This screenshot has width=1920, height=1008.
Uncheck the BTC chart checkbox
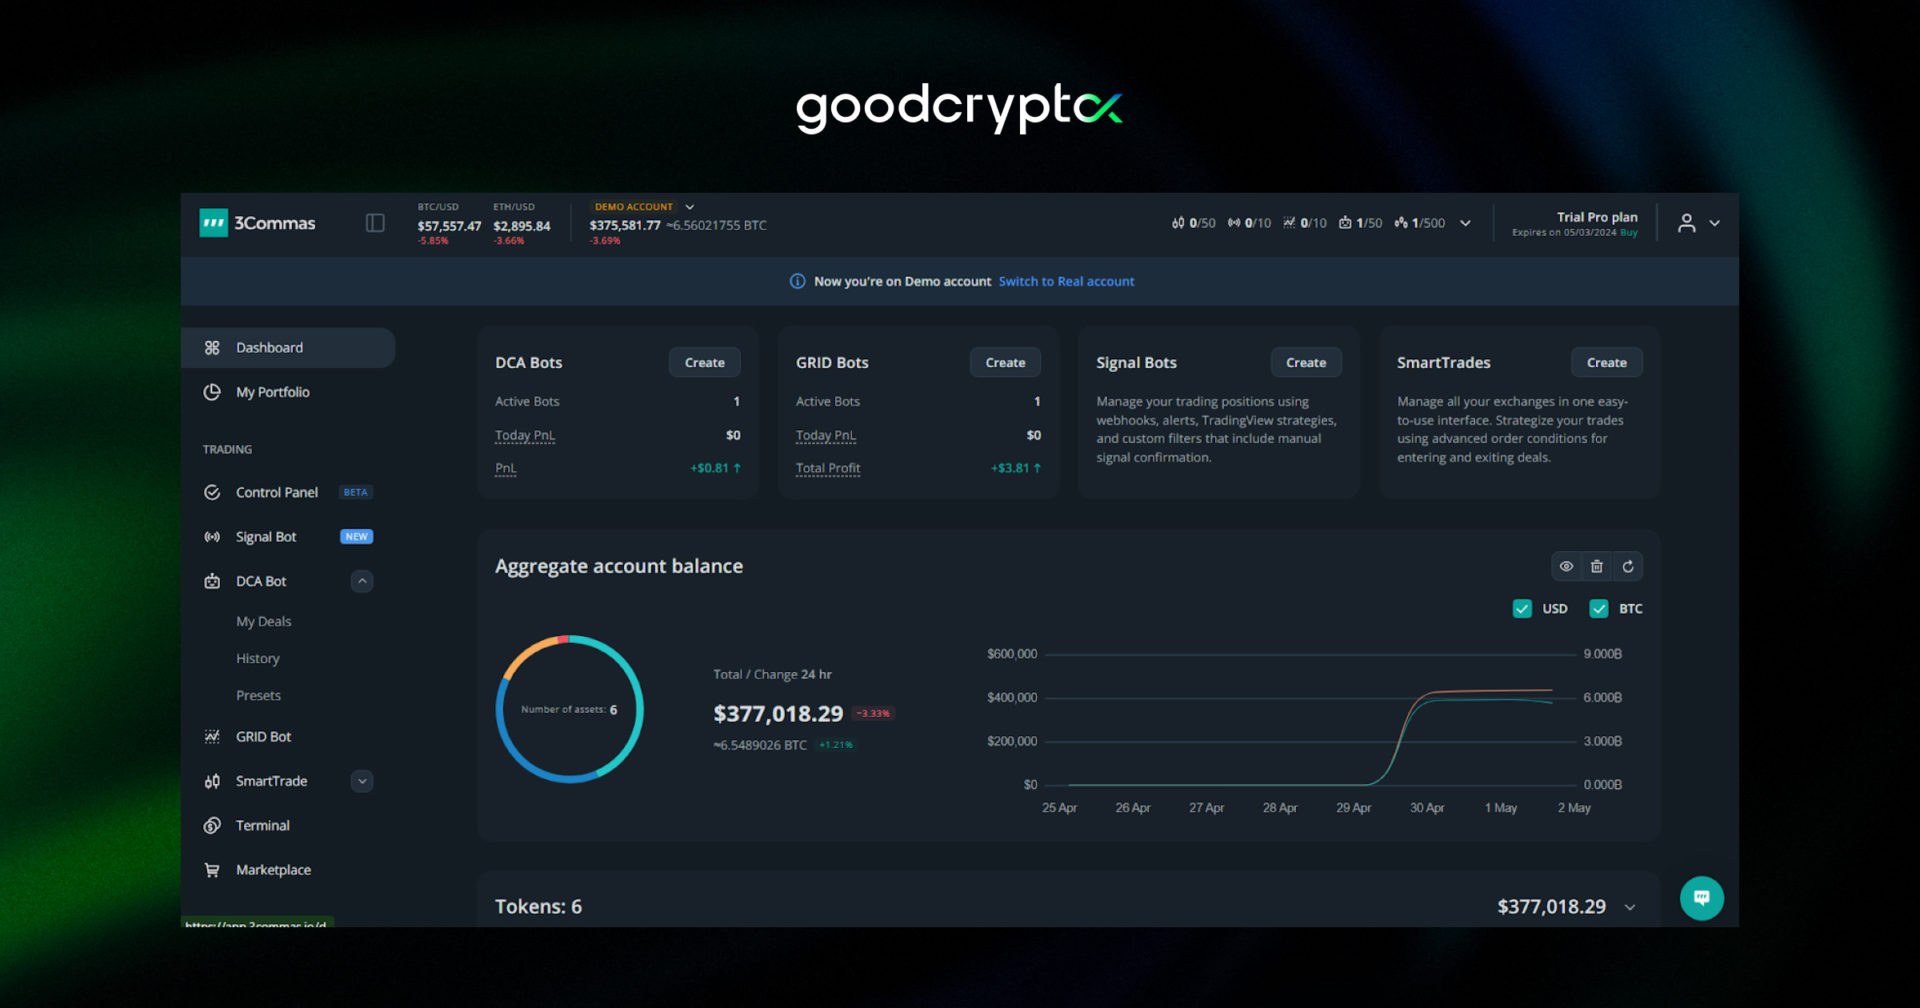click(1598, 609)
